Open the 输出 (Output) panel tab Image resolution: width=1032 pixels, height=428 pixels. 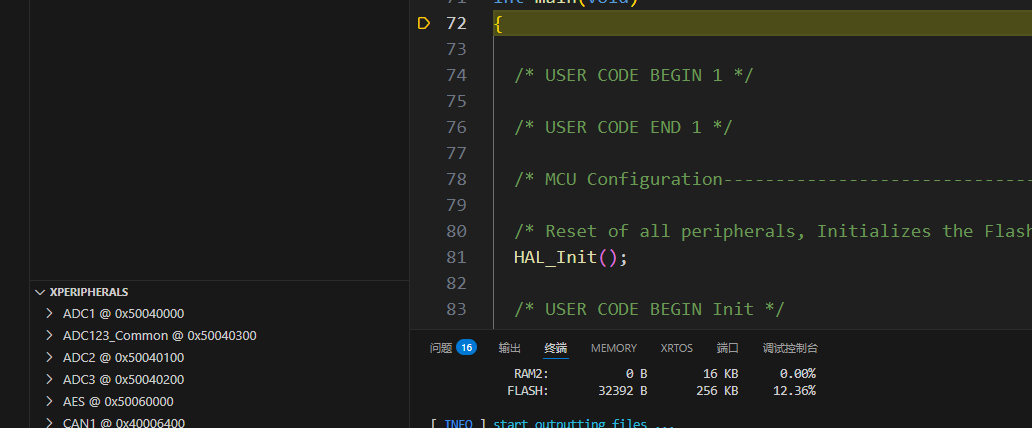[x=510, y=348]
